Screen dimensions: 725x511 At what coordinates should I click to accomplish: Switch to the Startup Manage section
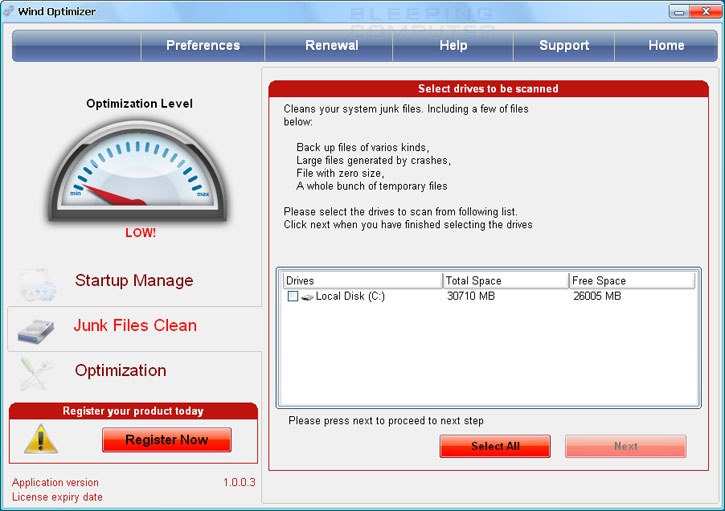click(134, 281)
